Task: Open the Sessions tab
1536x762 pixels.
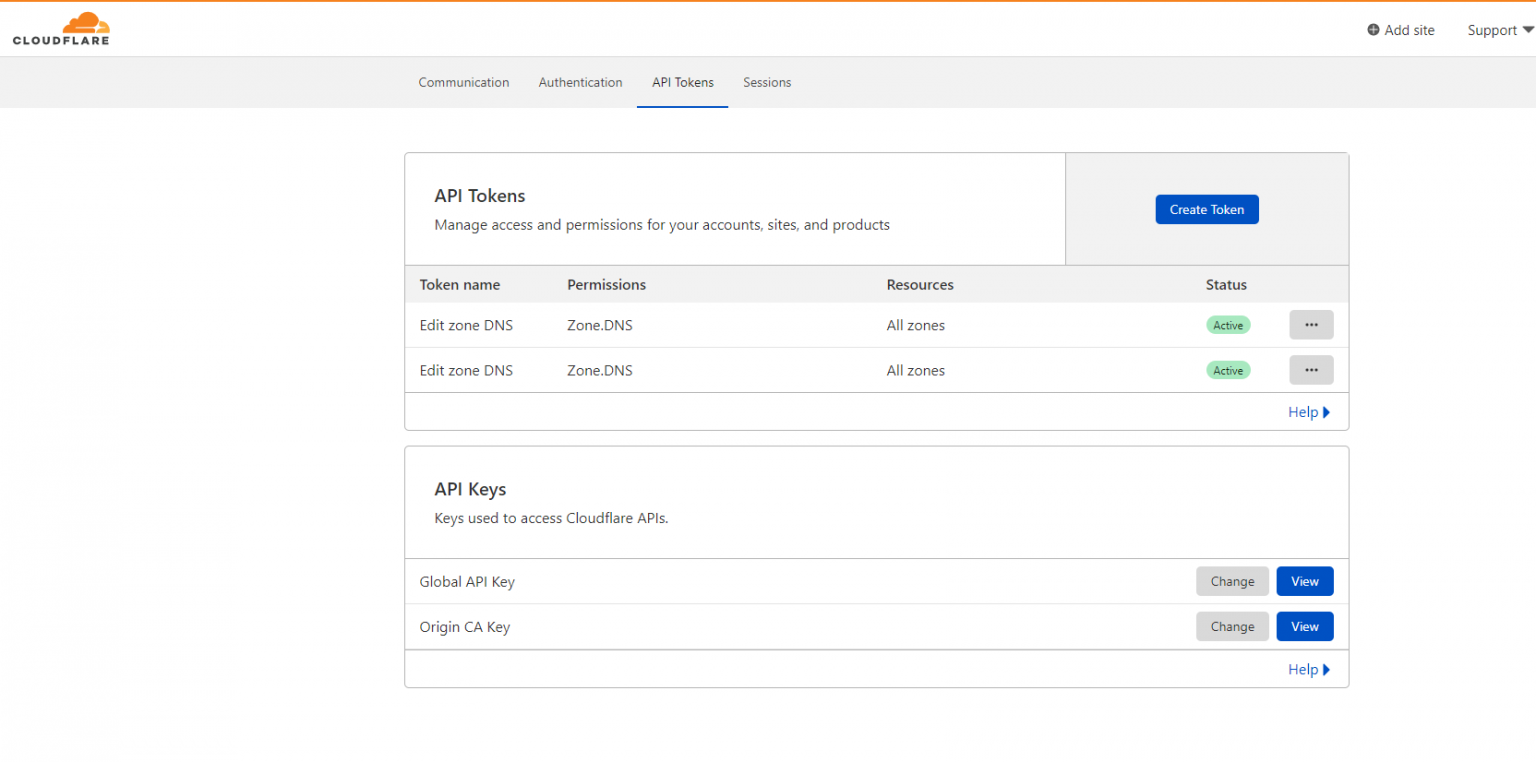Action: (767, 82)
